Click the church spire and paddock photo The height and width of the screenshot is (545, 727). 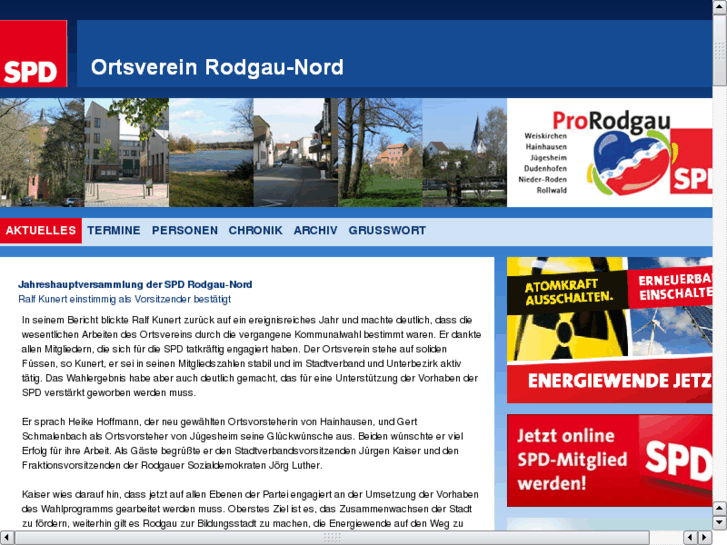point(465,153)
